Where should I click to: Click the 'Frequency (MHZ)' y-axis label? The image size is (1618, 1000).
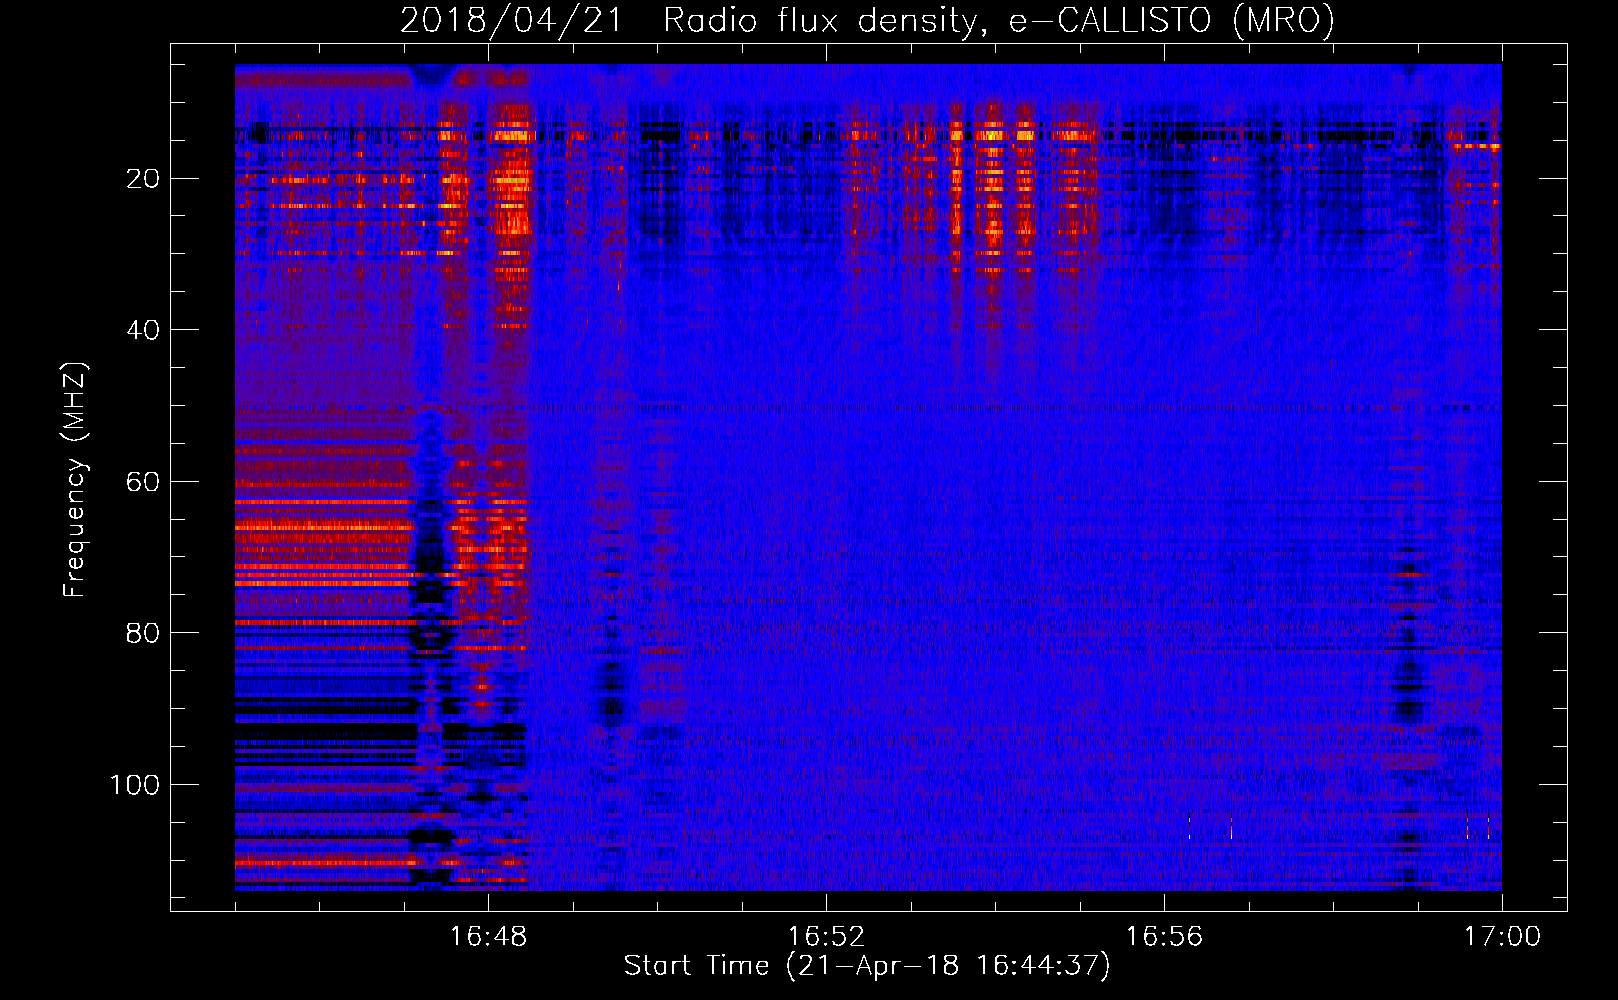coord(75,479)
